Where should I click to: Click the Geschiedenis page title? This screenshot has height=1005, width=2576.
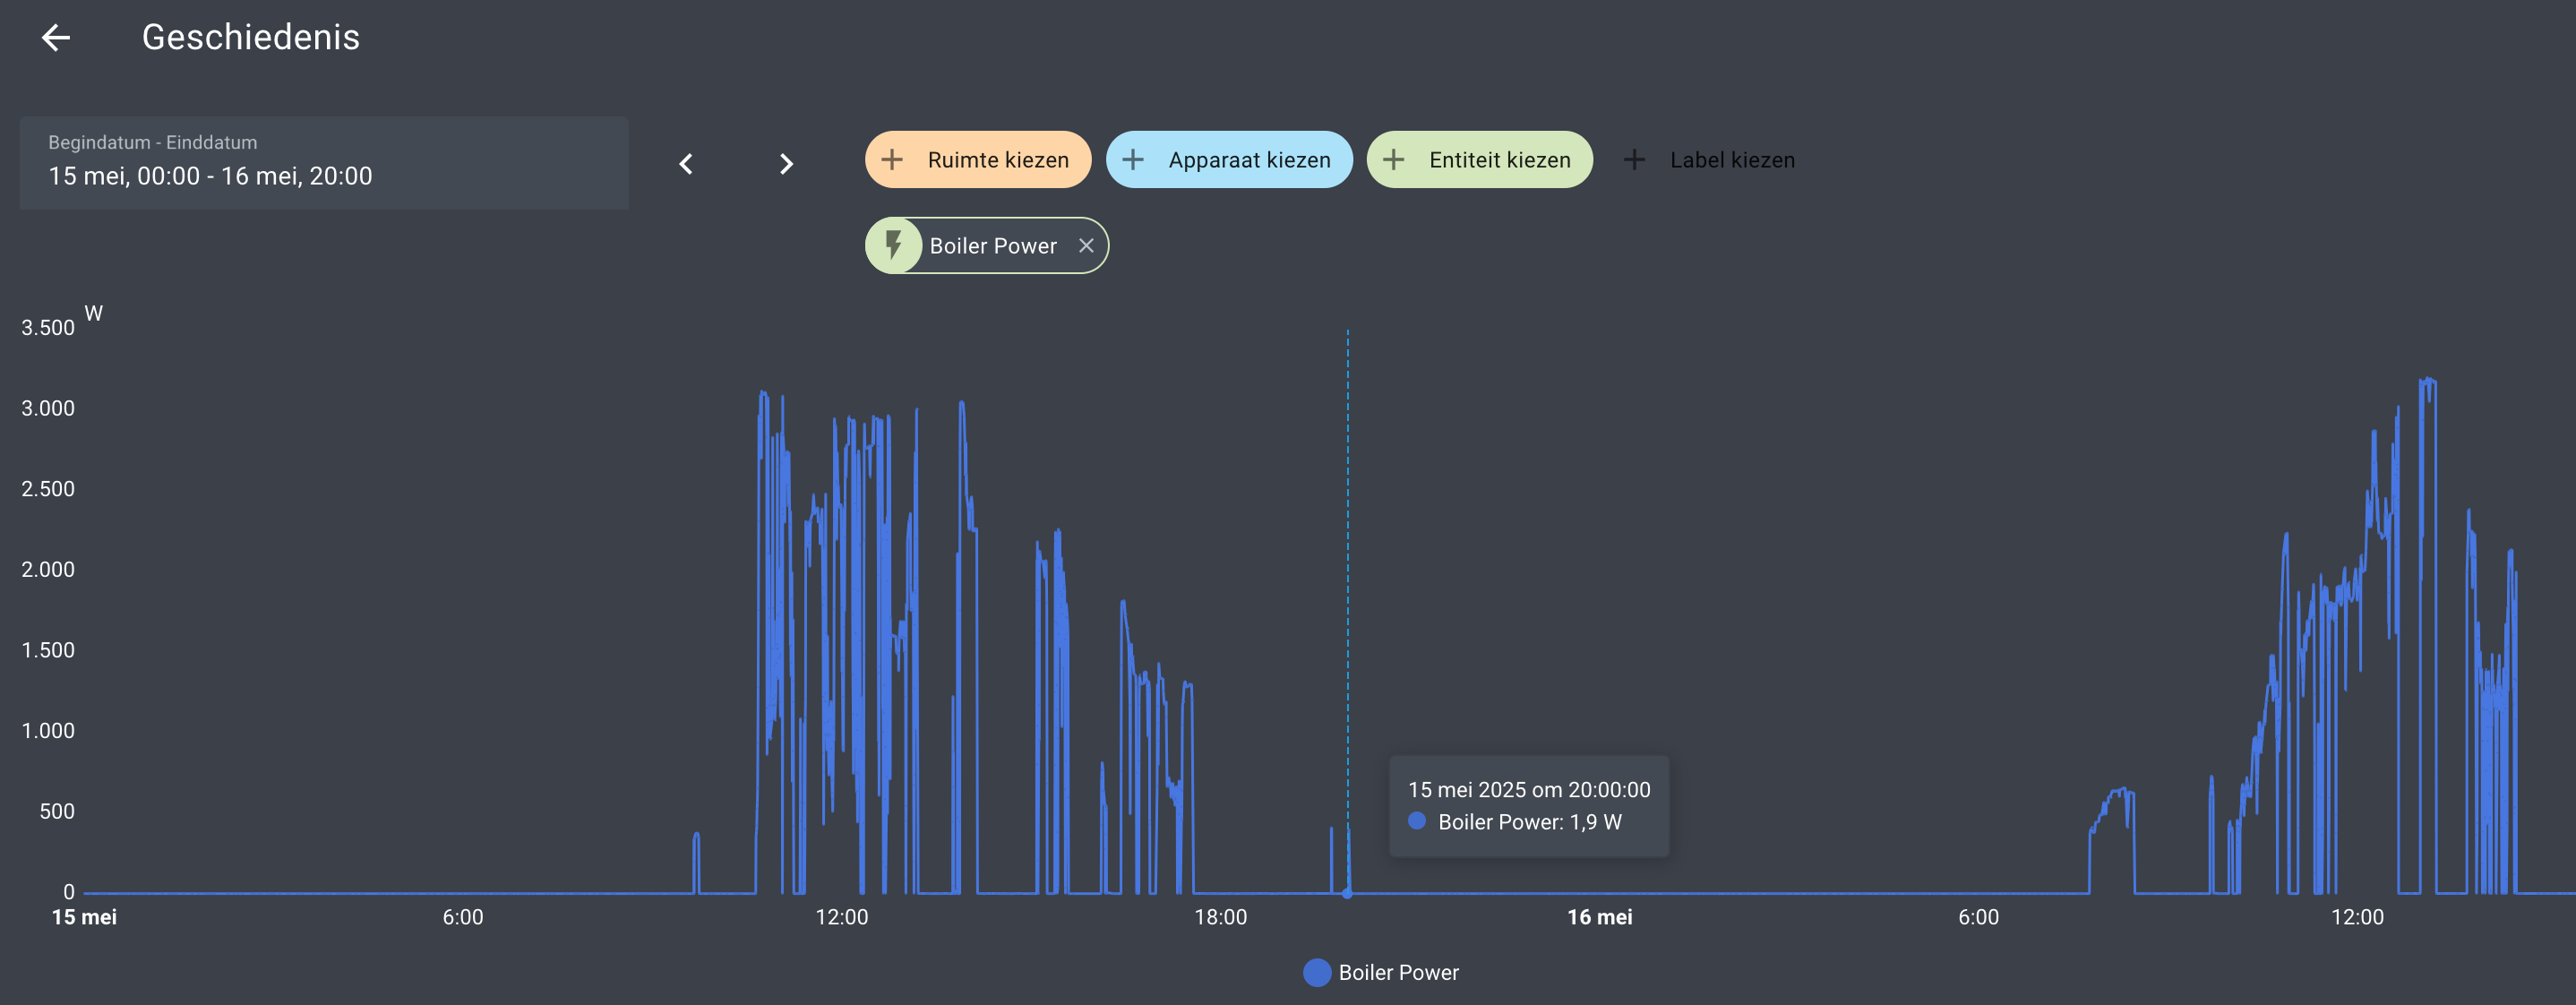coord(250,38)
